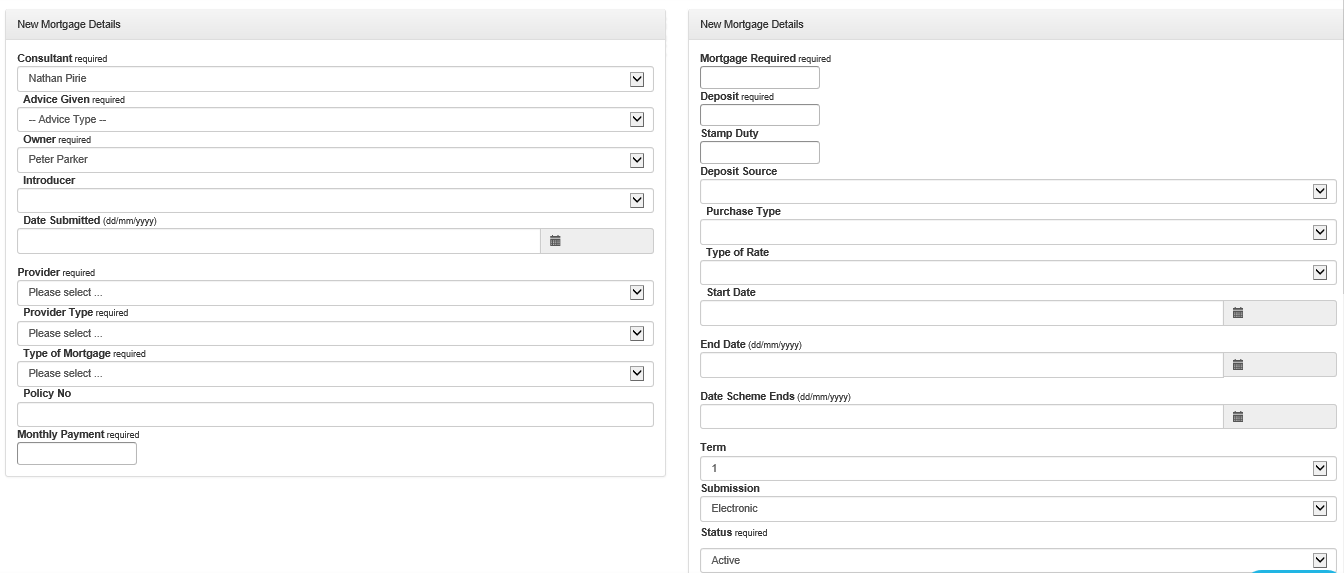Change the Submission method dropdown
Viewport: 1344px width, 573px height.
pyautogui.click(x=1018, y=509)
